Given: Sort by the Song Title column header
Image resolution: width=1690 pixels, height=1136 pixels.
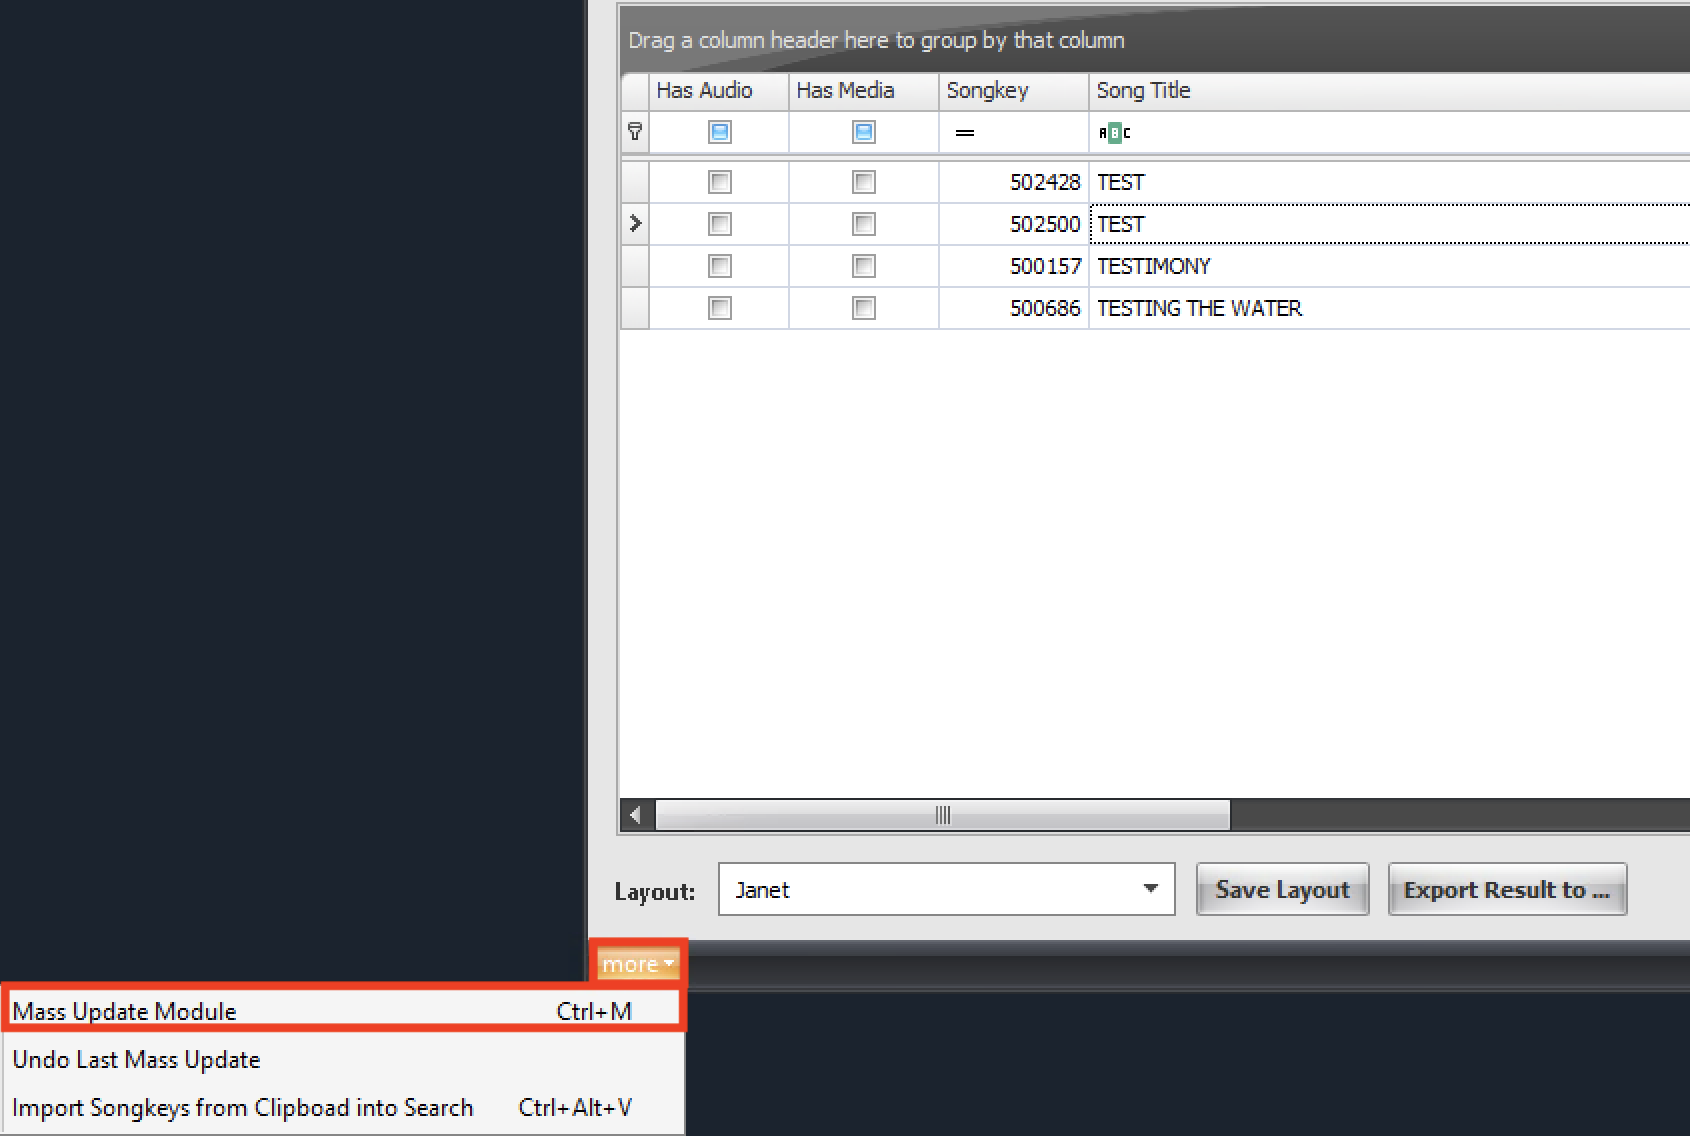Looking at the screenshot, I should tap(1143, 91).
